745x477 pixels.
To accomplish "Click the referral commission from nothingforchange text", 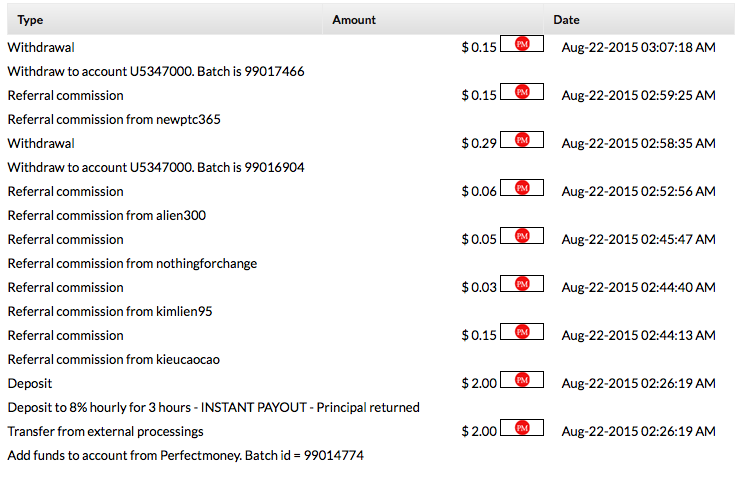I will [132, 264].
